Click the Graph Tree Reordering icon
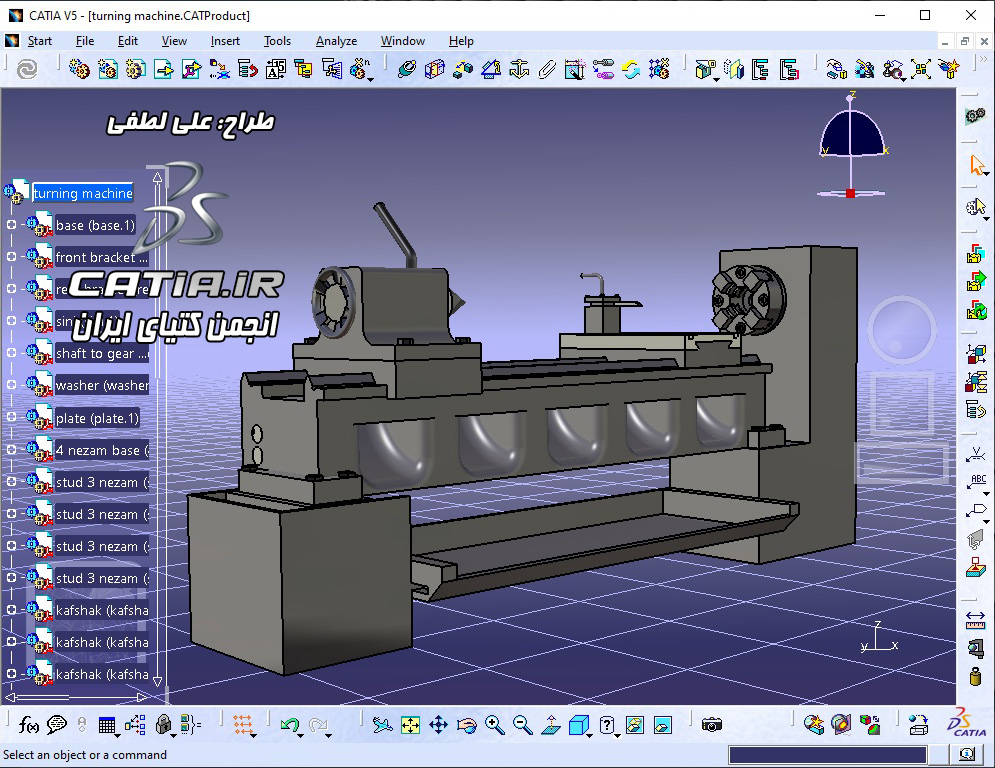Viewport: 995px width, 768px height. pyautogui.click(x=247, y=69)
